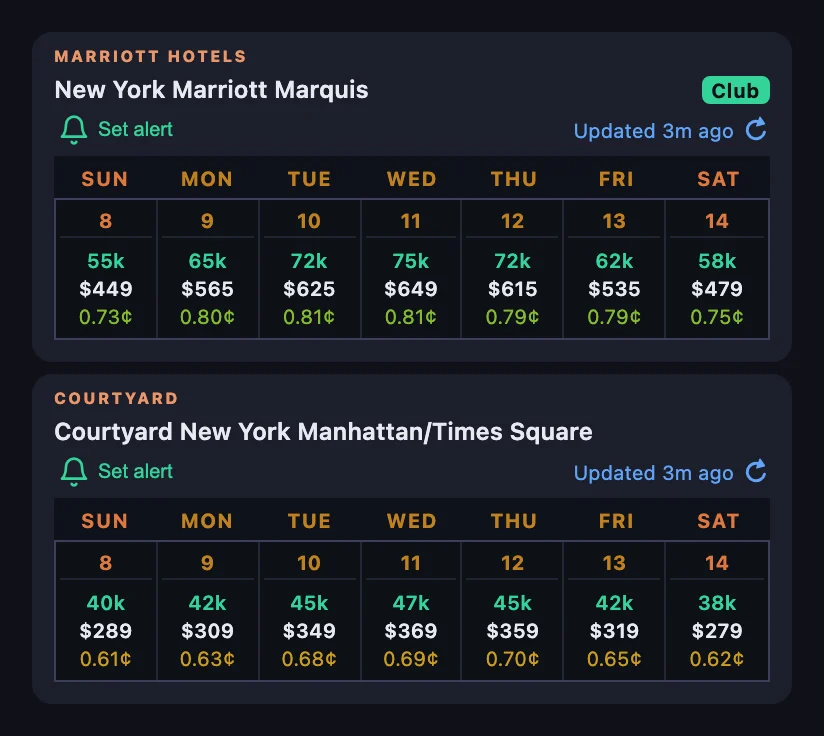Select Courtyard Friday 13 priced $319
The width and height of the screenshot is (824, 736).
[614, 611]
